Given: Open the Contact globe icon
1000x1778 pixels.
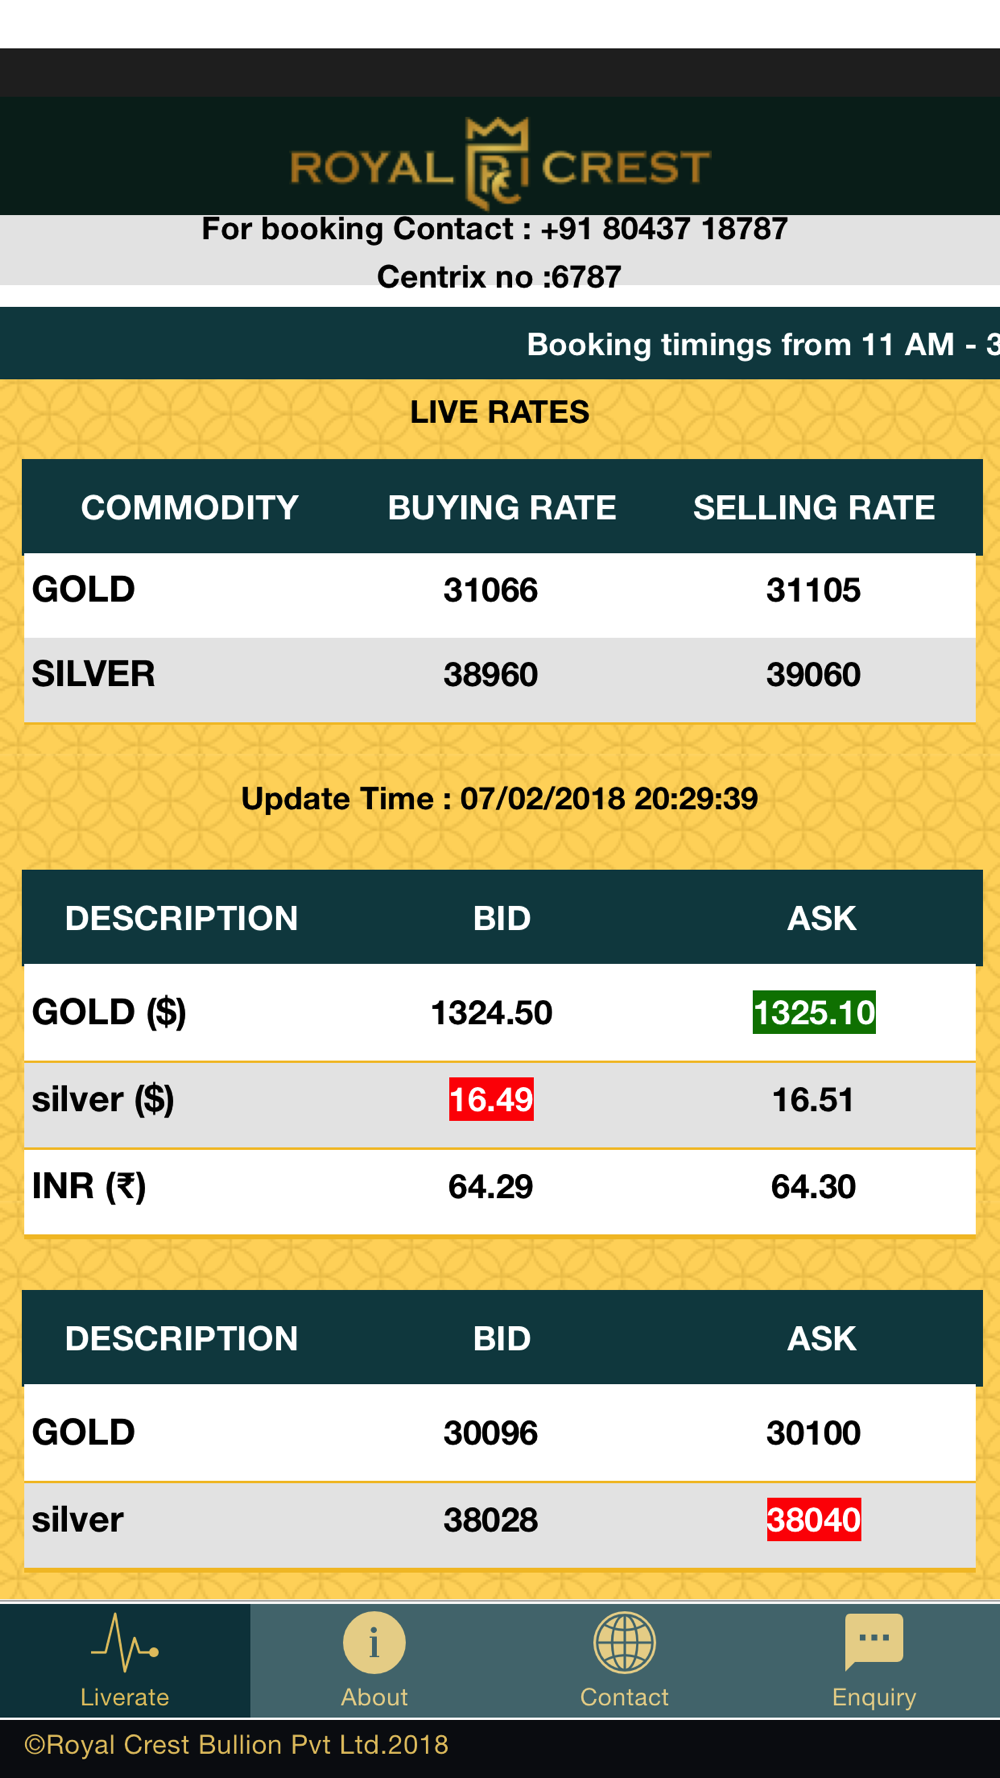Looking at the screenshot, I should click(624, 1642).
